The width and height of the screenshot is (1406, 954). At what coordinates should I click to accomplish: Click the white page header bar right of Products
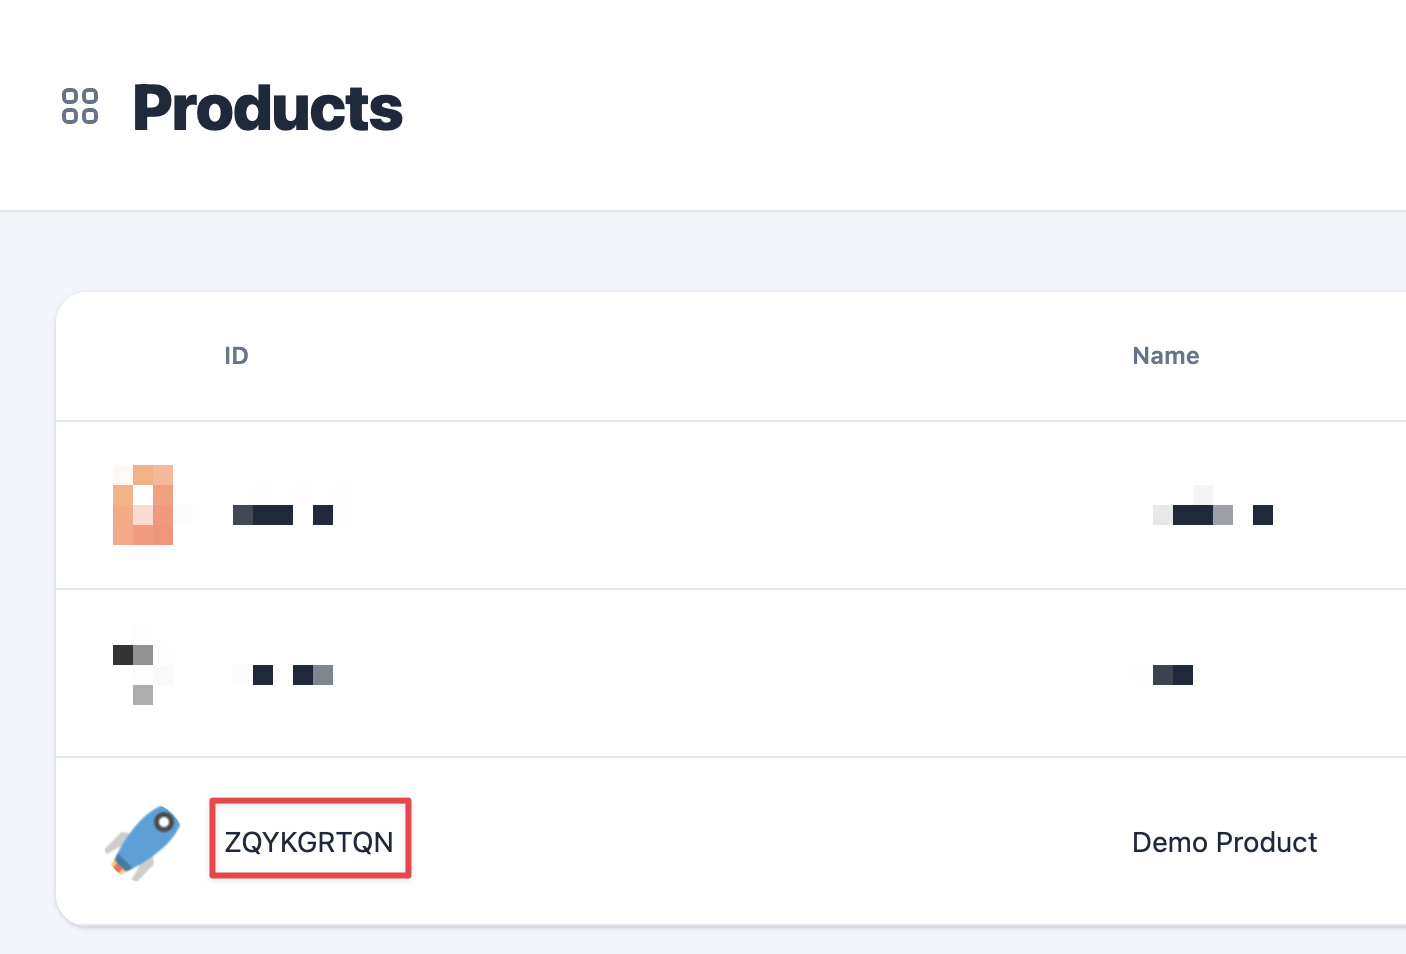(900, 105)
